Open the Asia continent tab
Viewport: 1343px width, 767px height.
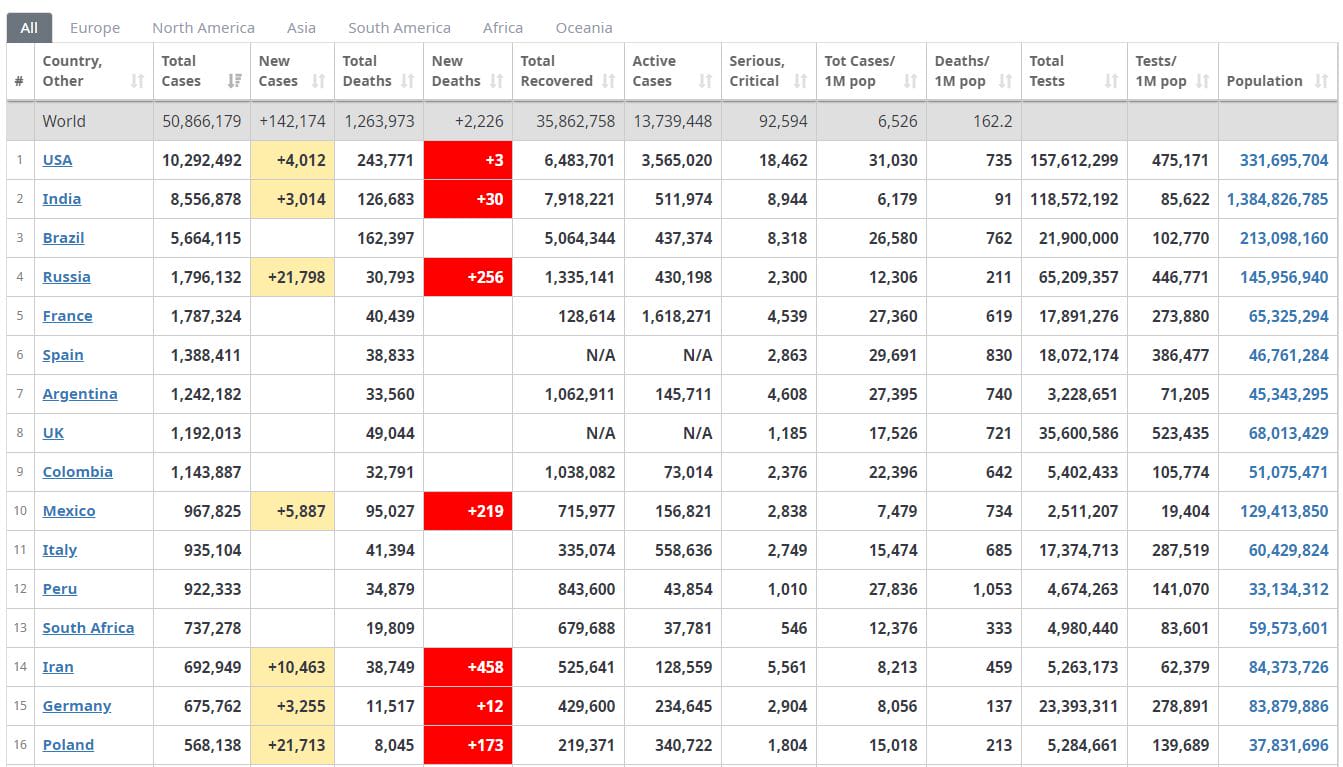click(x=301, y=28)
